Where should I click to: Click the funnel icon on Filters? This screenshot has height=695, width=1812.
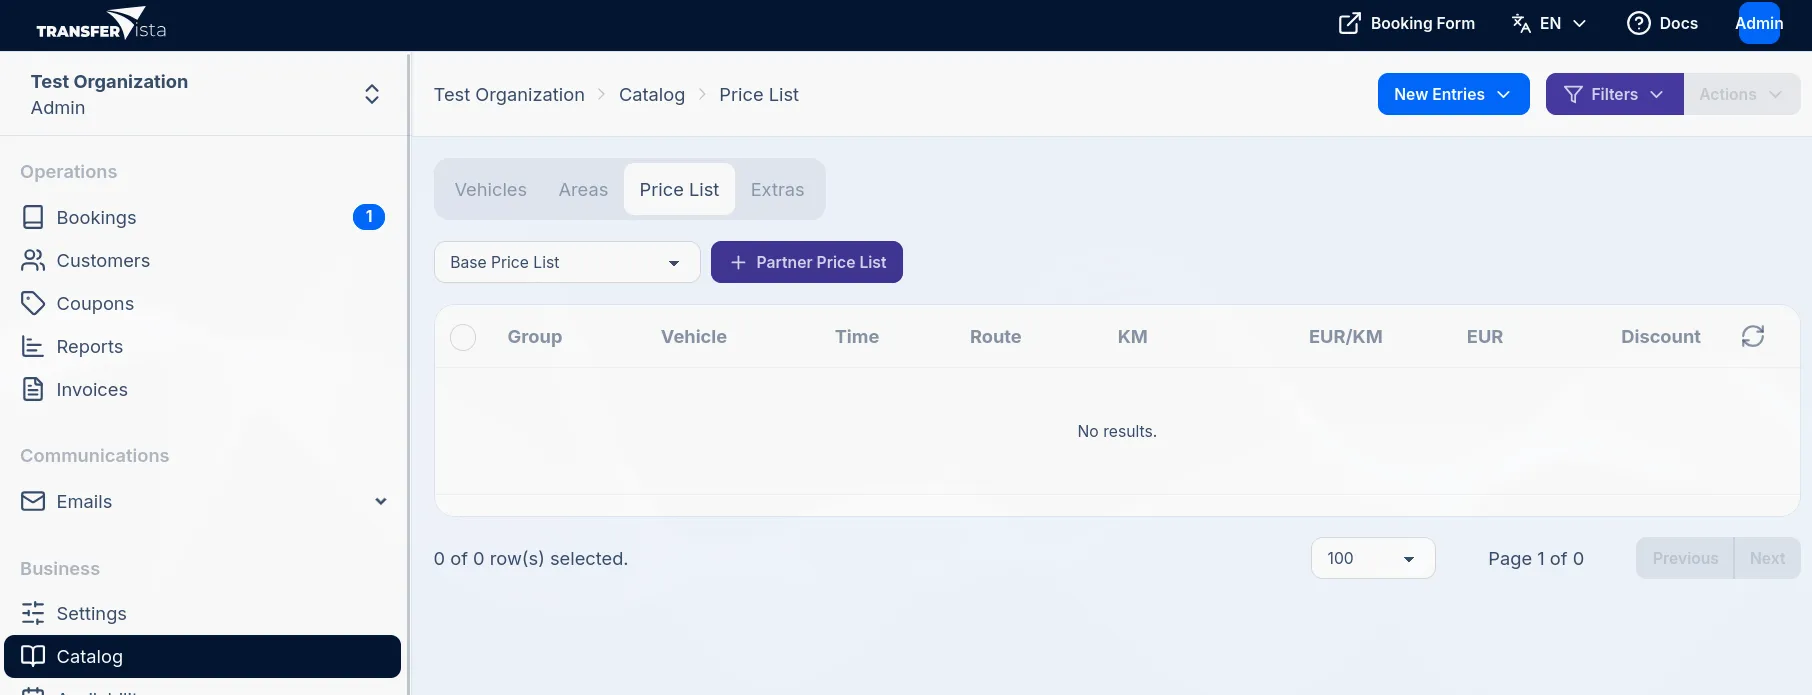click(x=1573, y=94)
